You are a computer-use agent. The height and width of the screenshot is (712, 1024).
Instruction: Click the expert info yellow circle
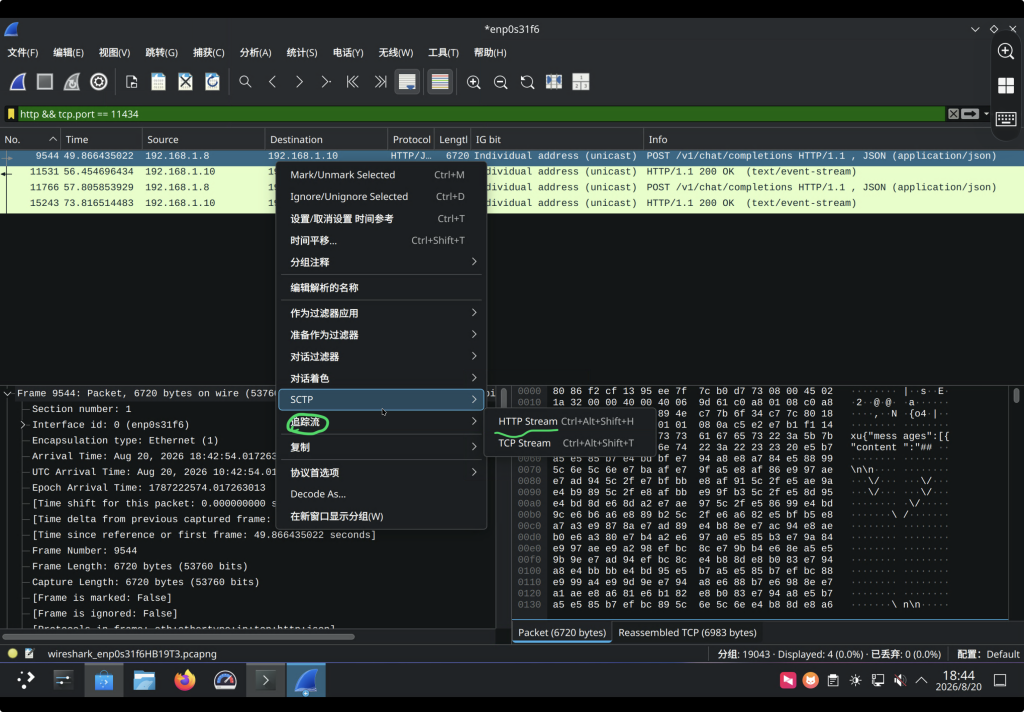click(x=12, y=653)
